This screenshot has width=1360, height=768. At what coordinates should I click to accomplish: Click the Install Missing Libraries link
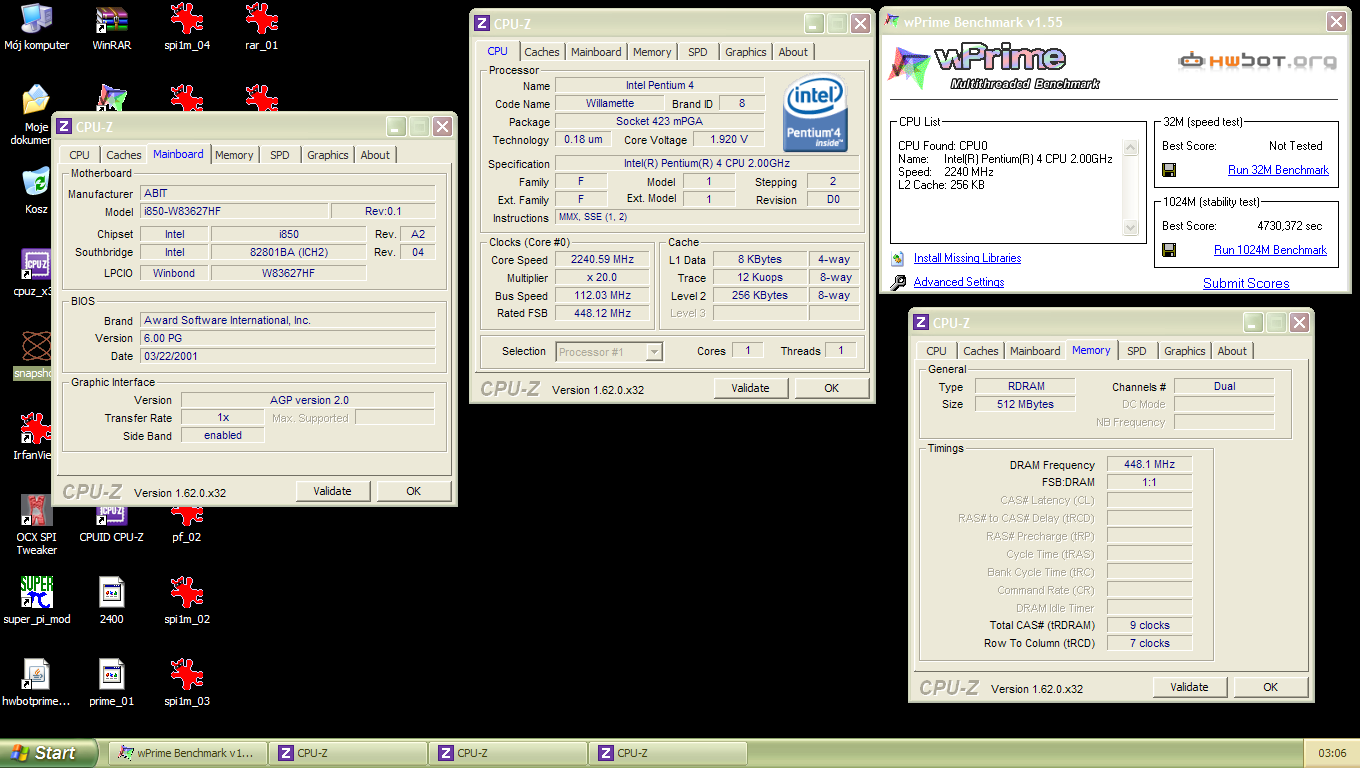967,258
